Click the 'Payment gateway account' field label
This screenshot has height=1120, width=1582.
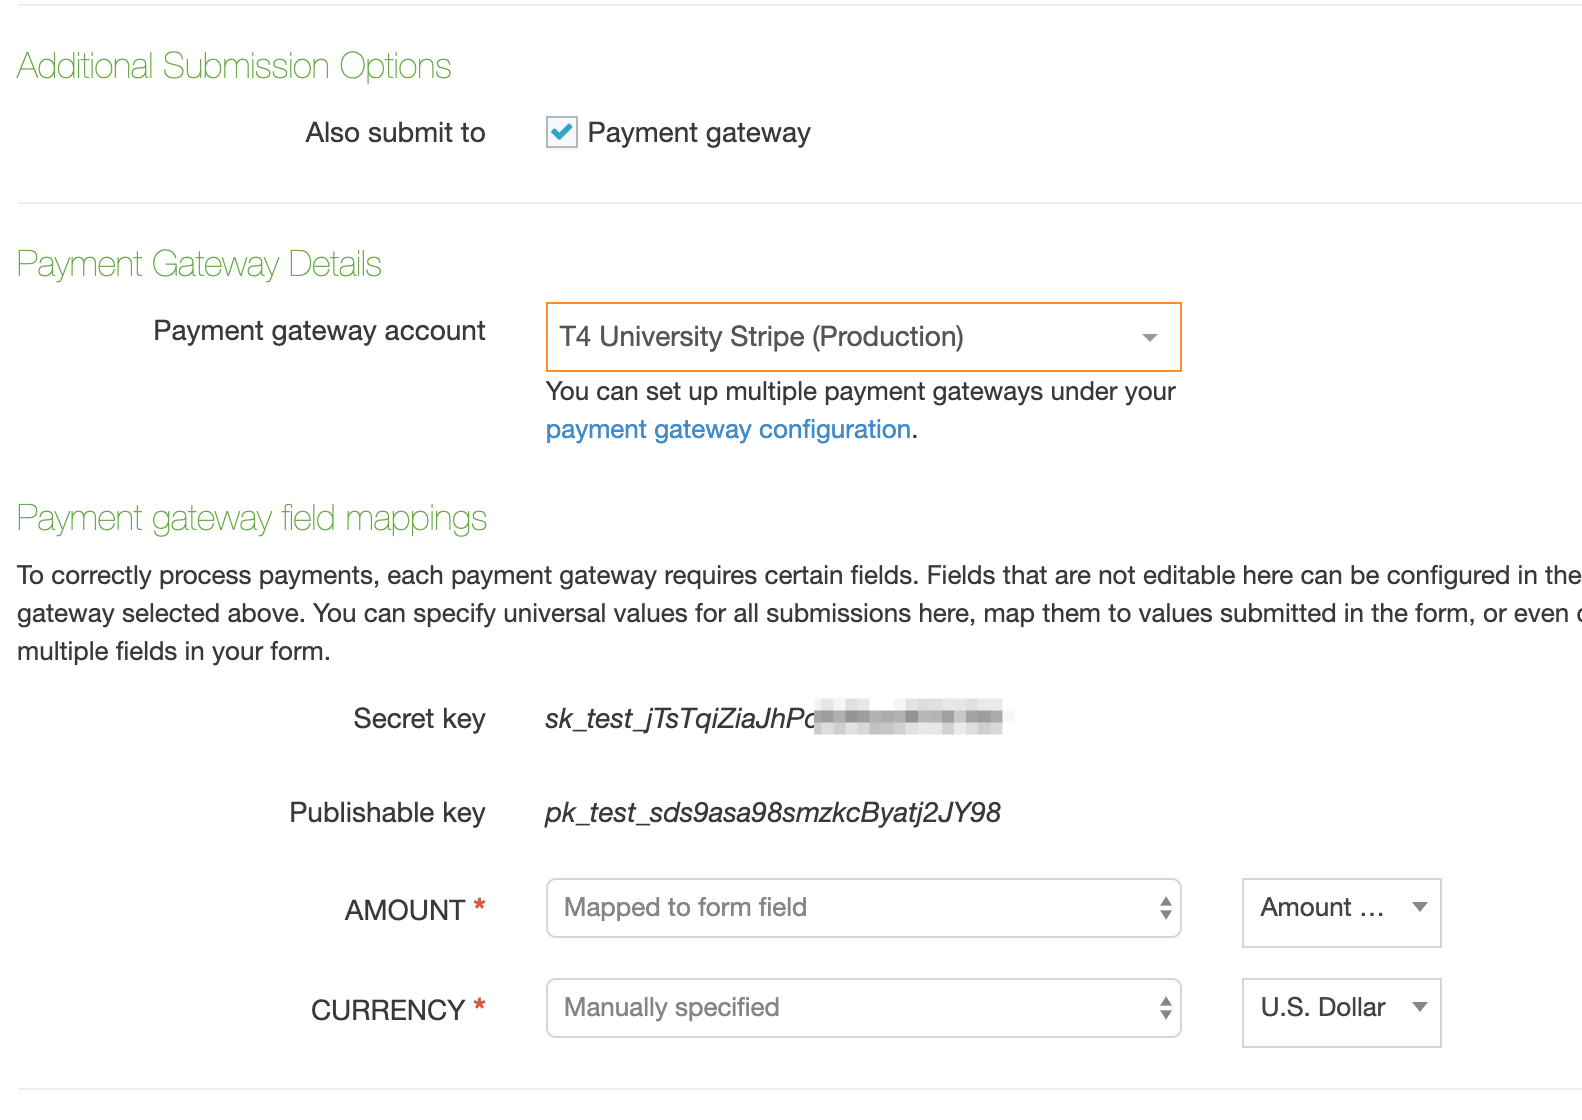(319, 331)
